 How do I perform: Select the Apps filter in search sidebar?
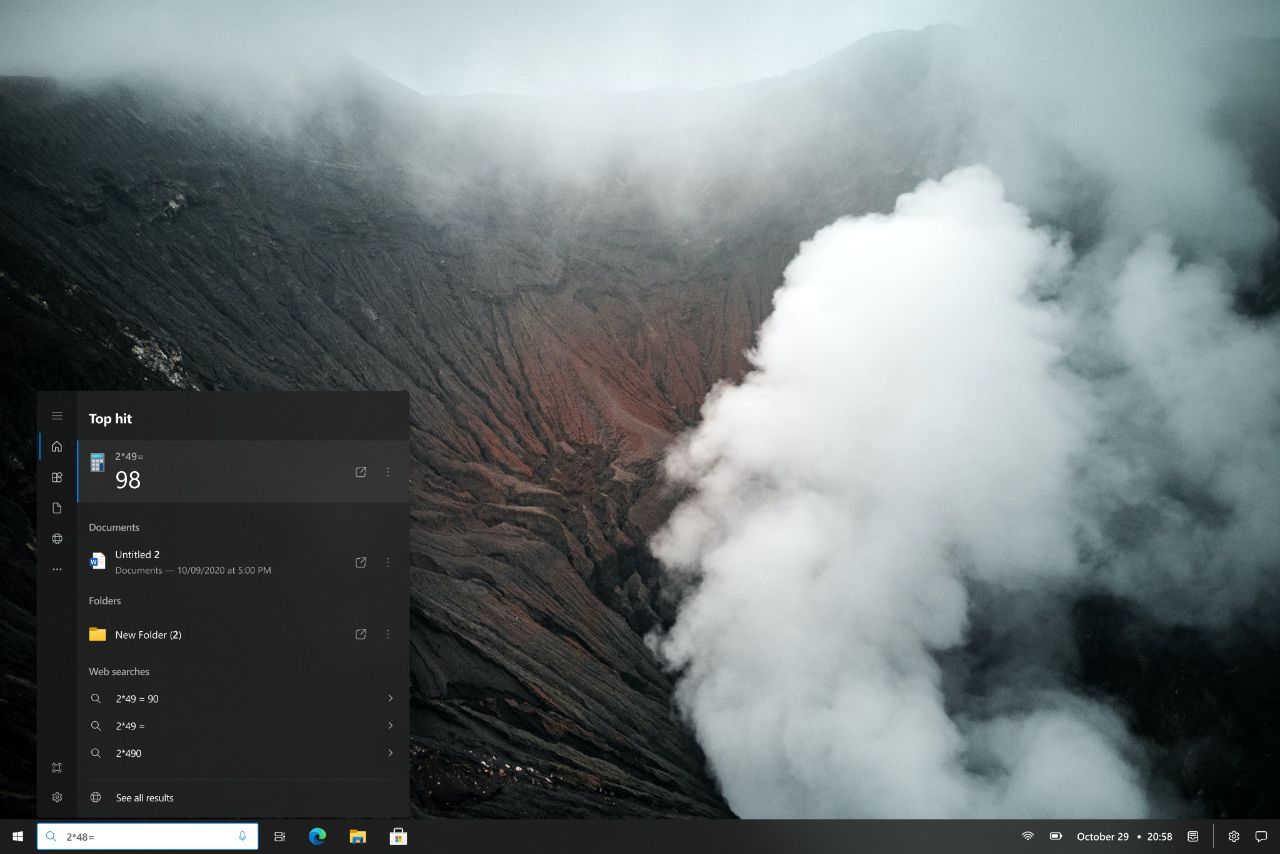click(57, 477)
